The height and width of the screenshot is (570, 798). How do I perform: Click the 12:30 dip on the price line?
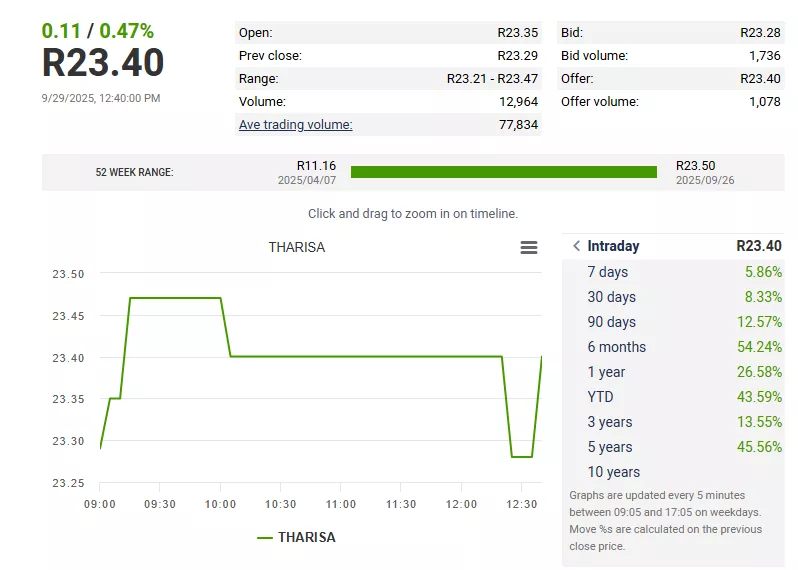[522, 457]
